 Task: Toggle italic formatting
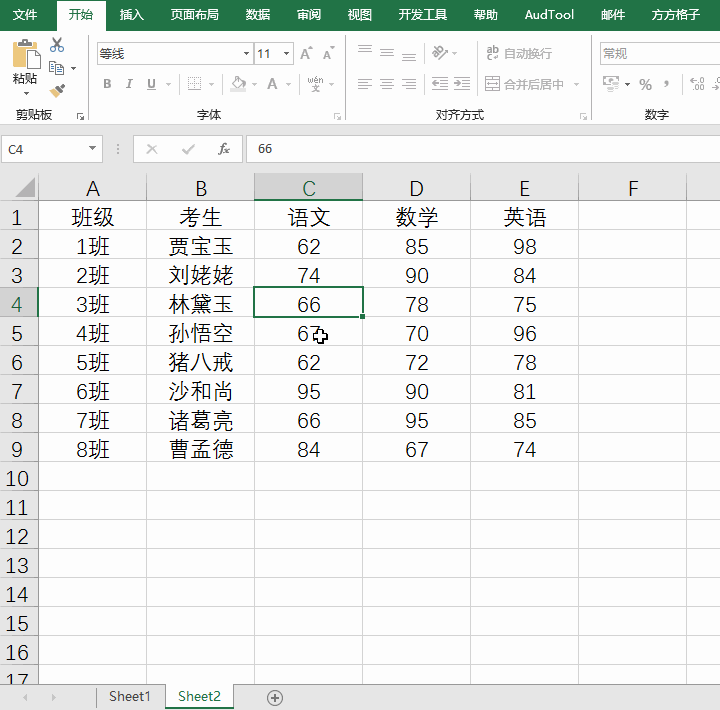(129, 84)
